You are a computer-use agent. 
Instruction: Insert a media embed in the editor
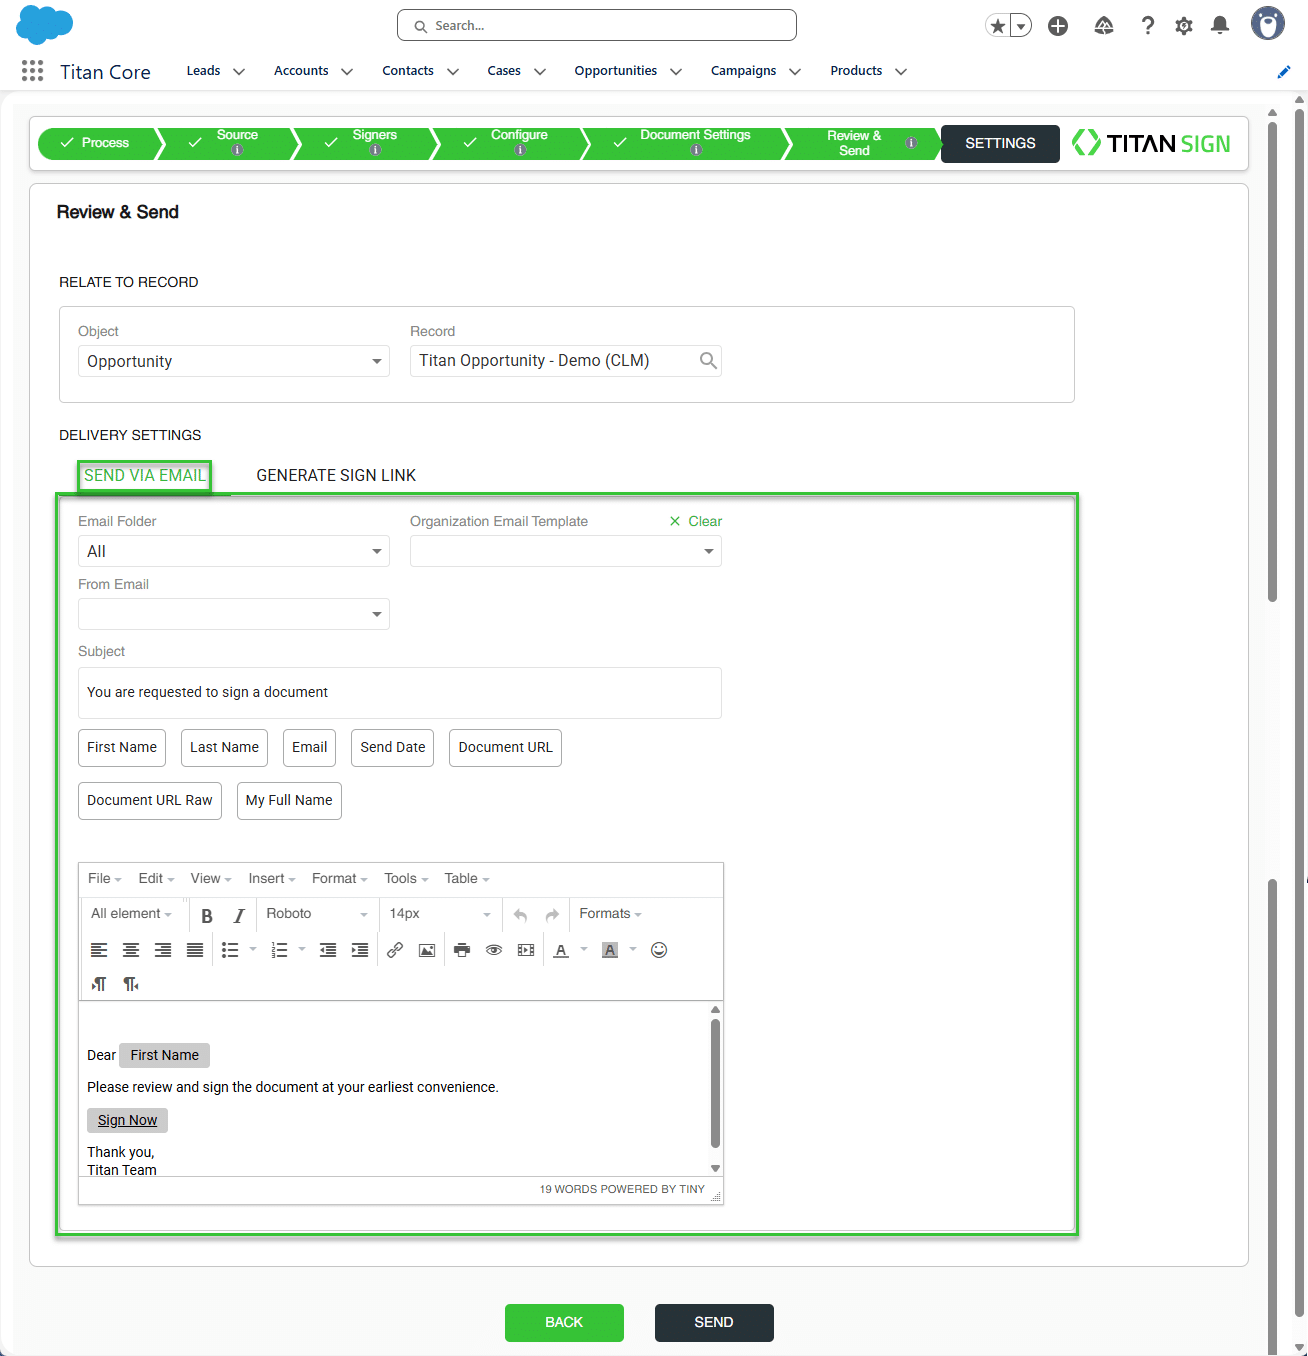click(525, 949)
